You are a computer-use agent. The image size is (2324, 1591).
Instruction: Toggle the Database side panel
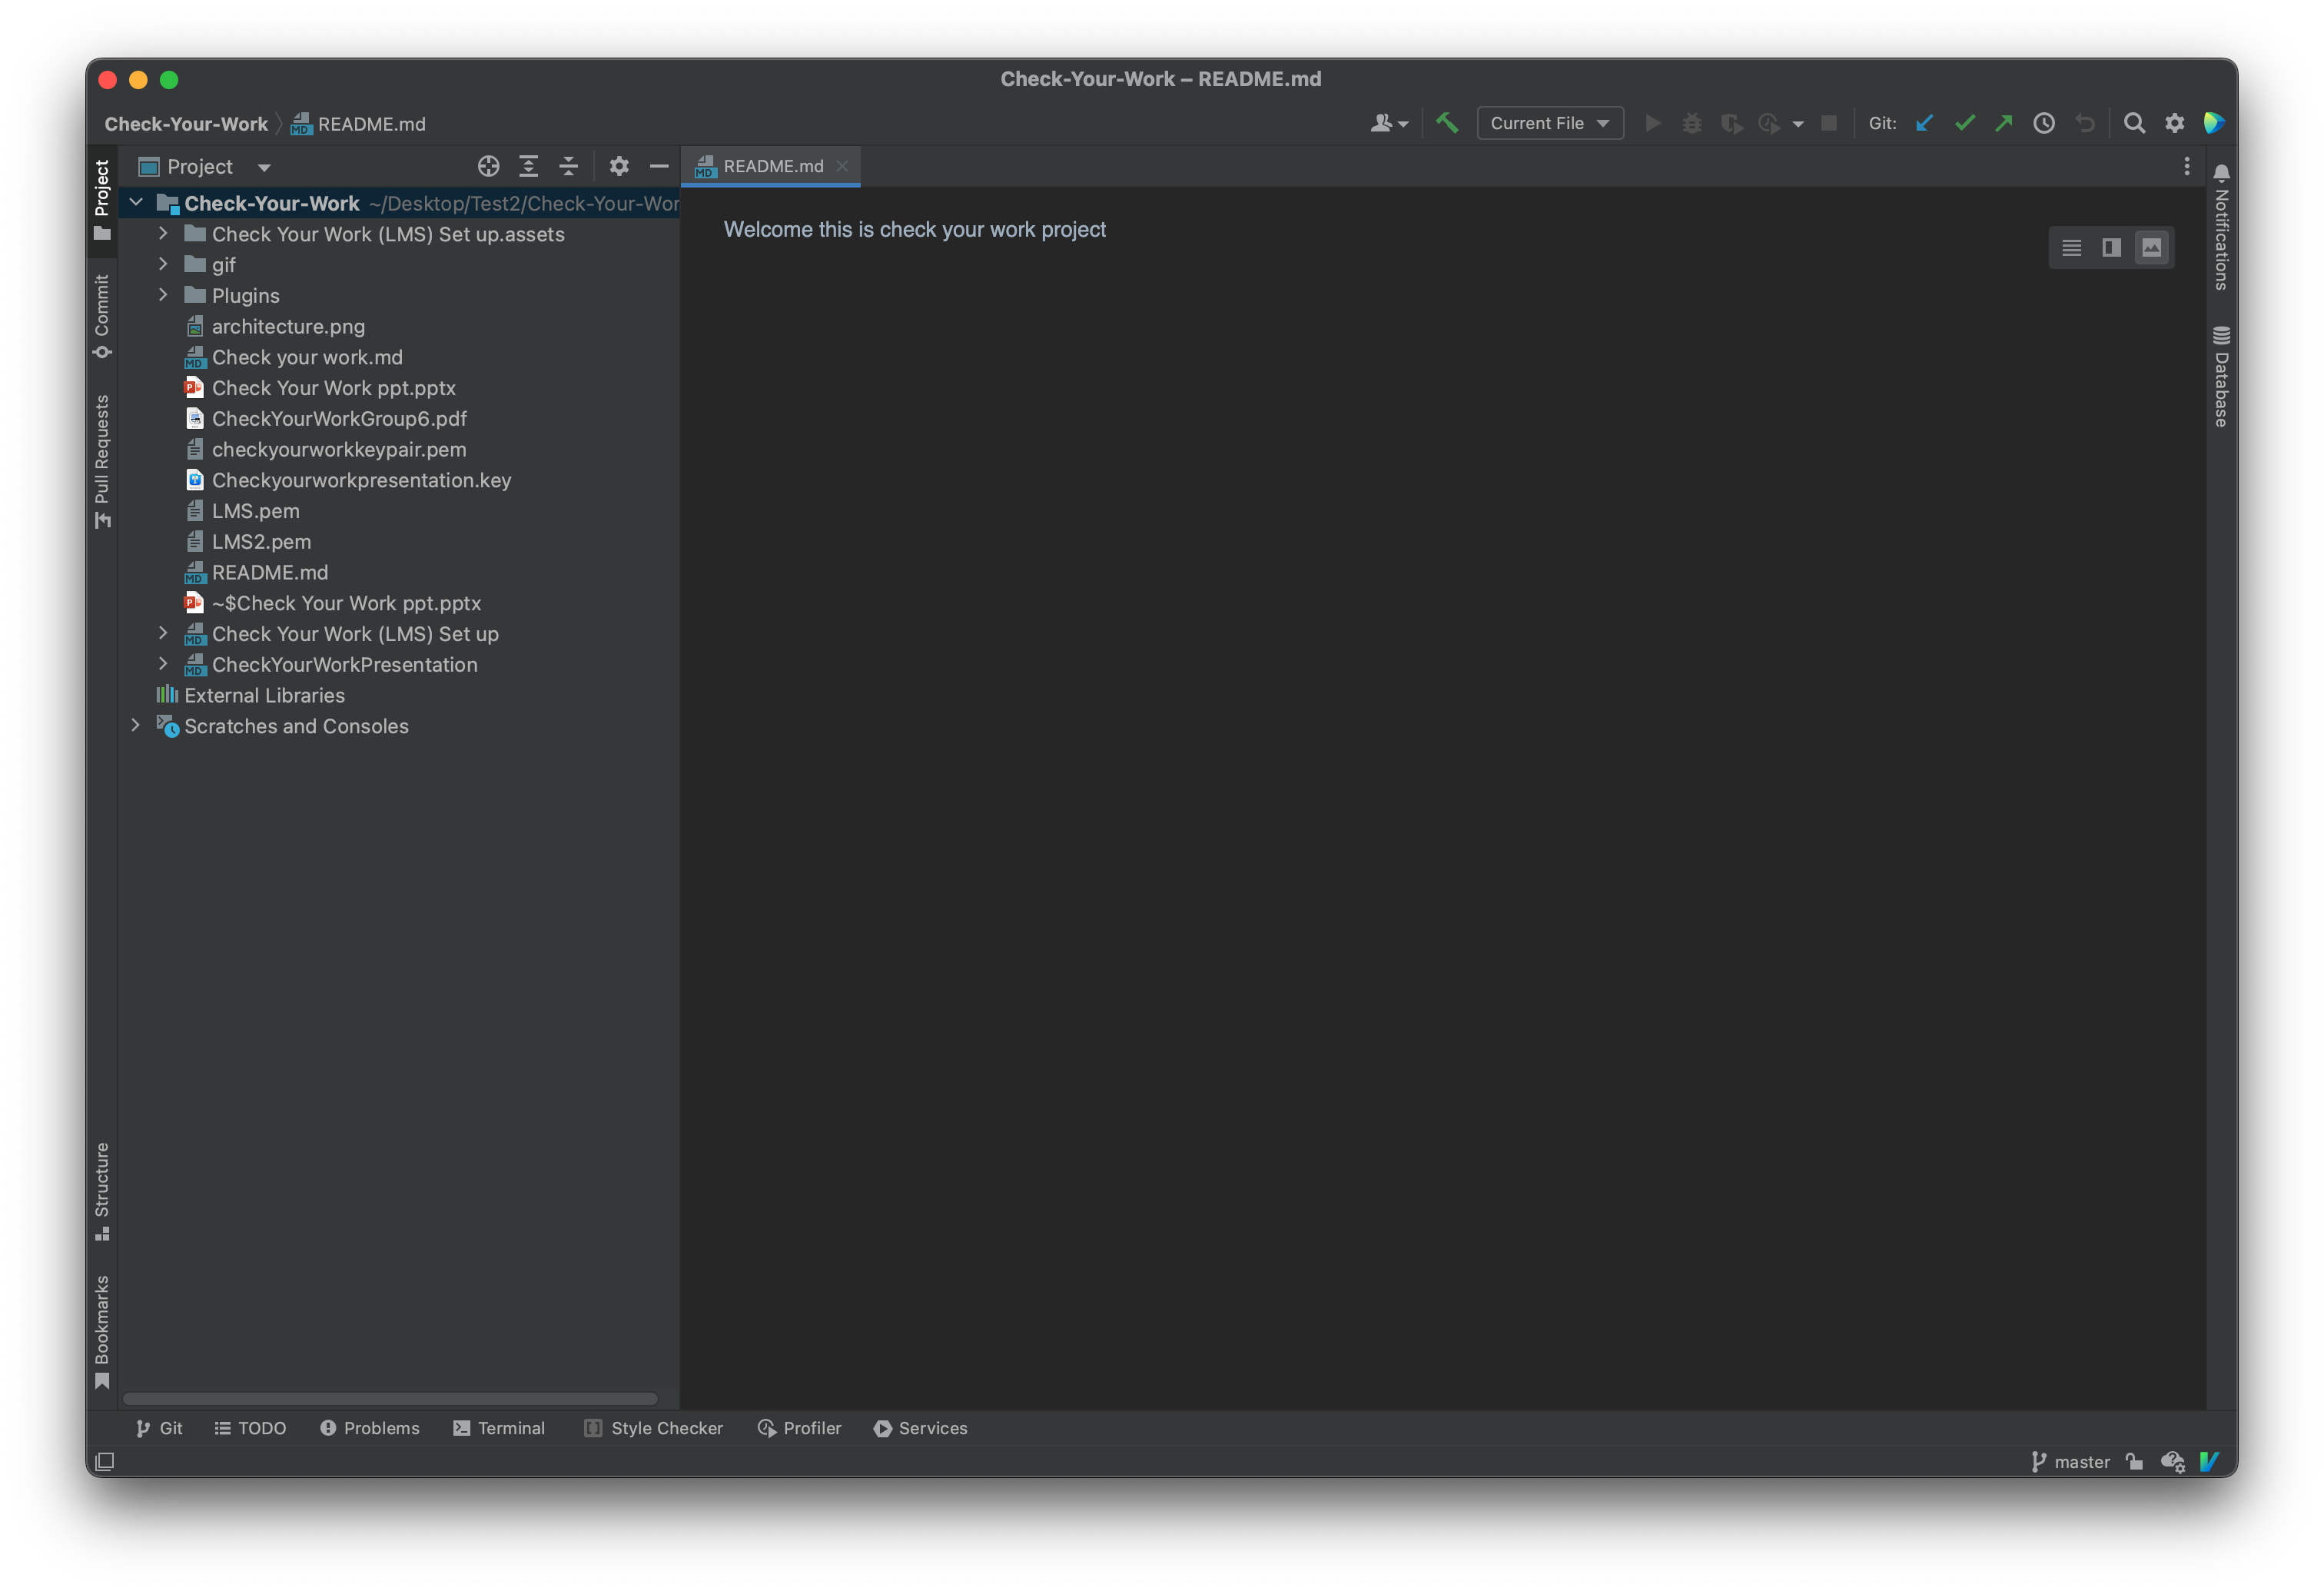click(x=2221, y=377)
